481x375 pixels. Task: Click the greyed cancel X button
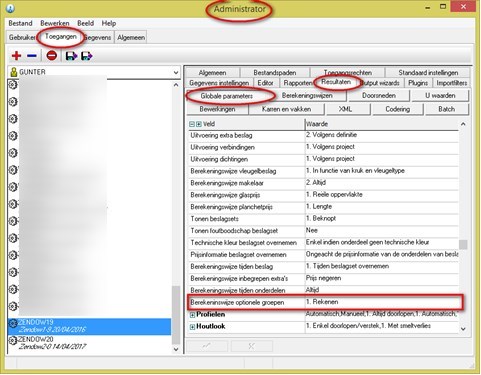click(x=252, y=346)
